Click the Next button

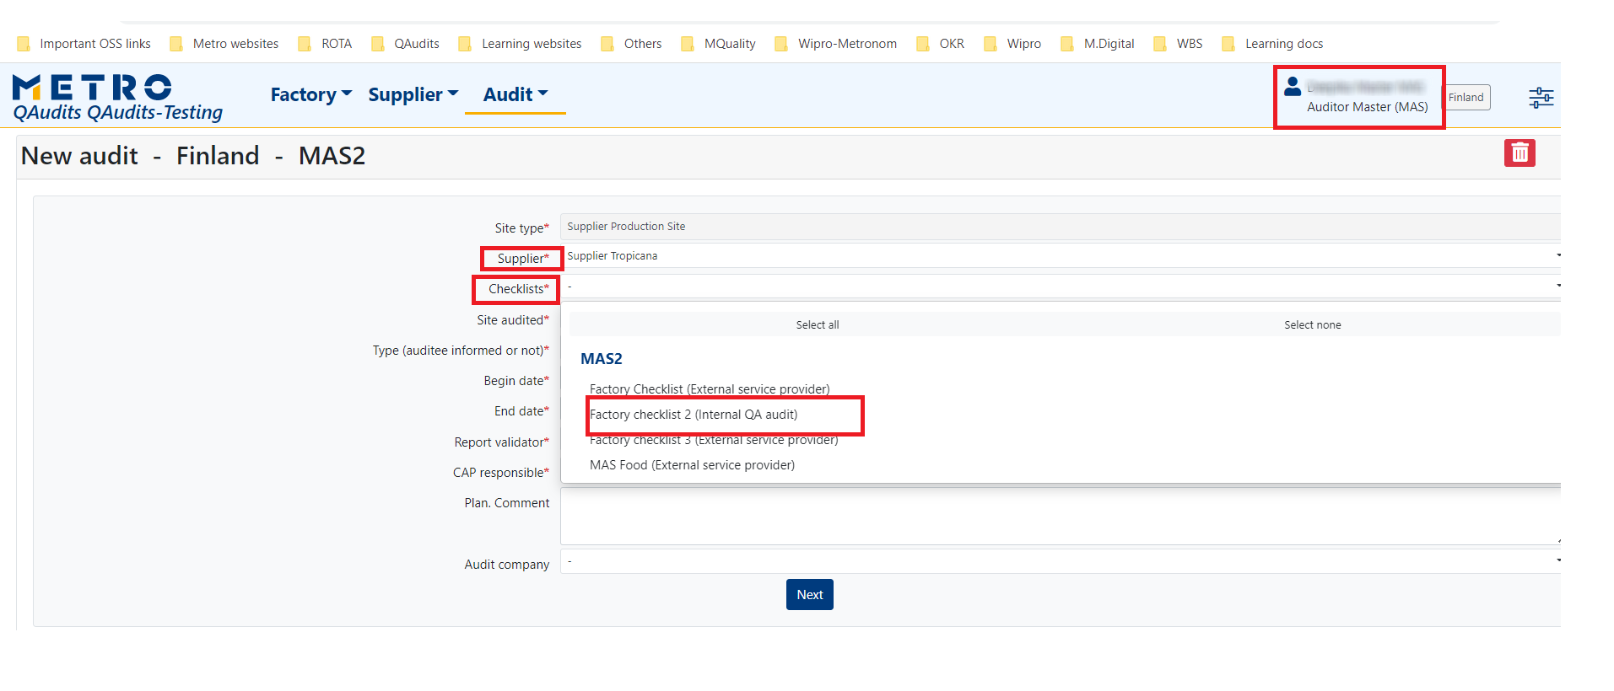tap(809, 595)
